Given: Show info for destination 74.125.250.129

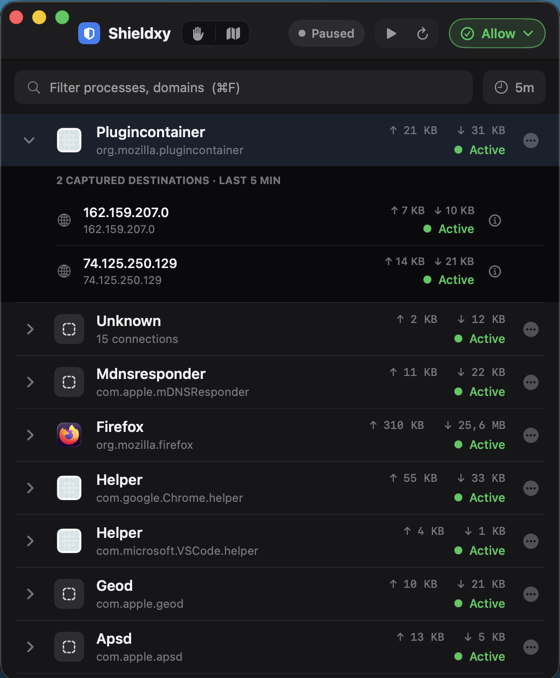Looking at the screenshot, I should pyautogui.click(x=495, y=272).
